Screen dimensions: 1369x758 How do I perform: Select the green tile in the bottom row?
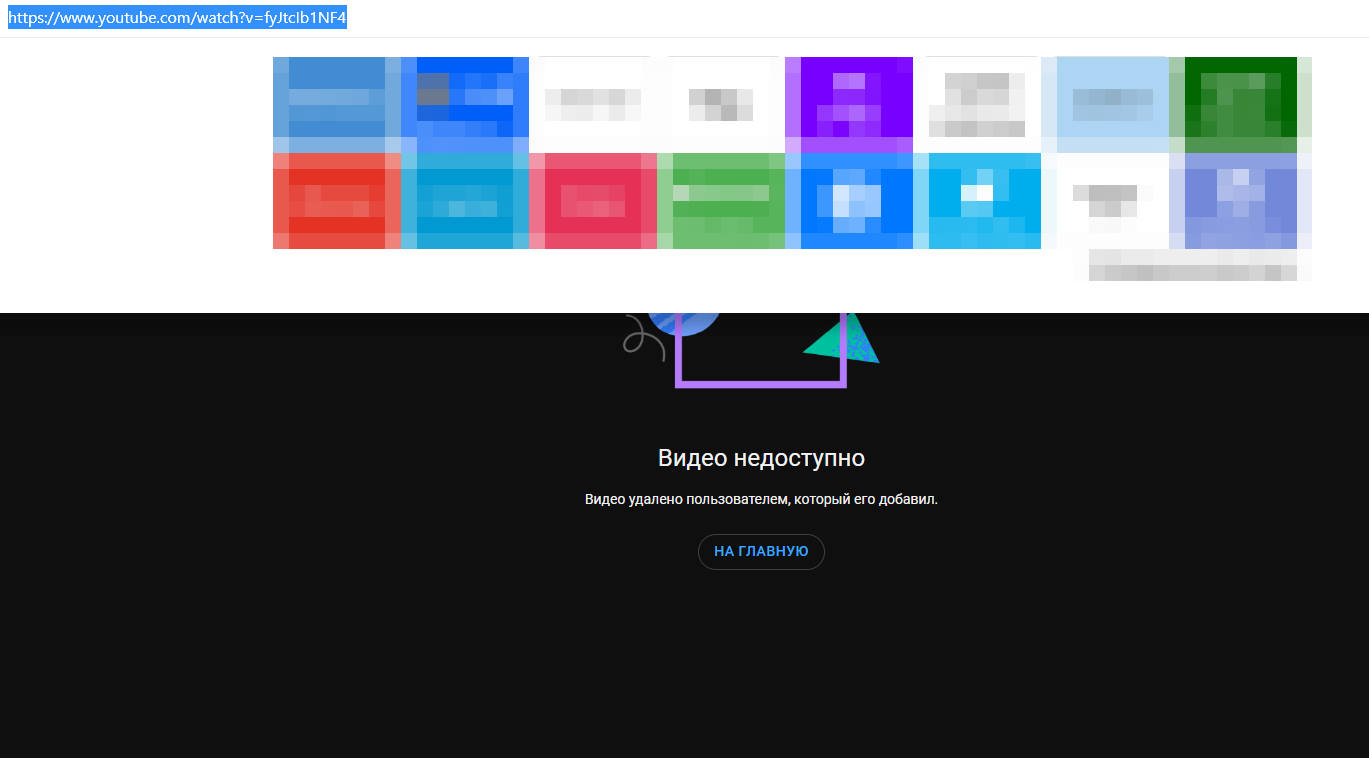pyautogui.click(x=720, y=200)
